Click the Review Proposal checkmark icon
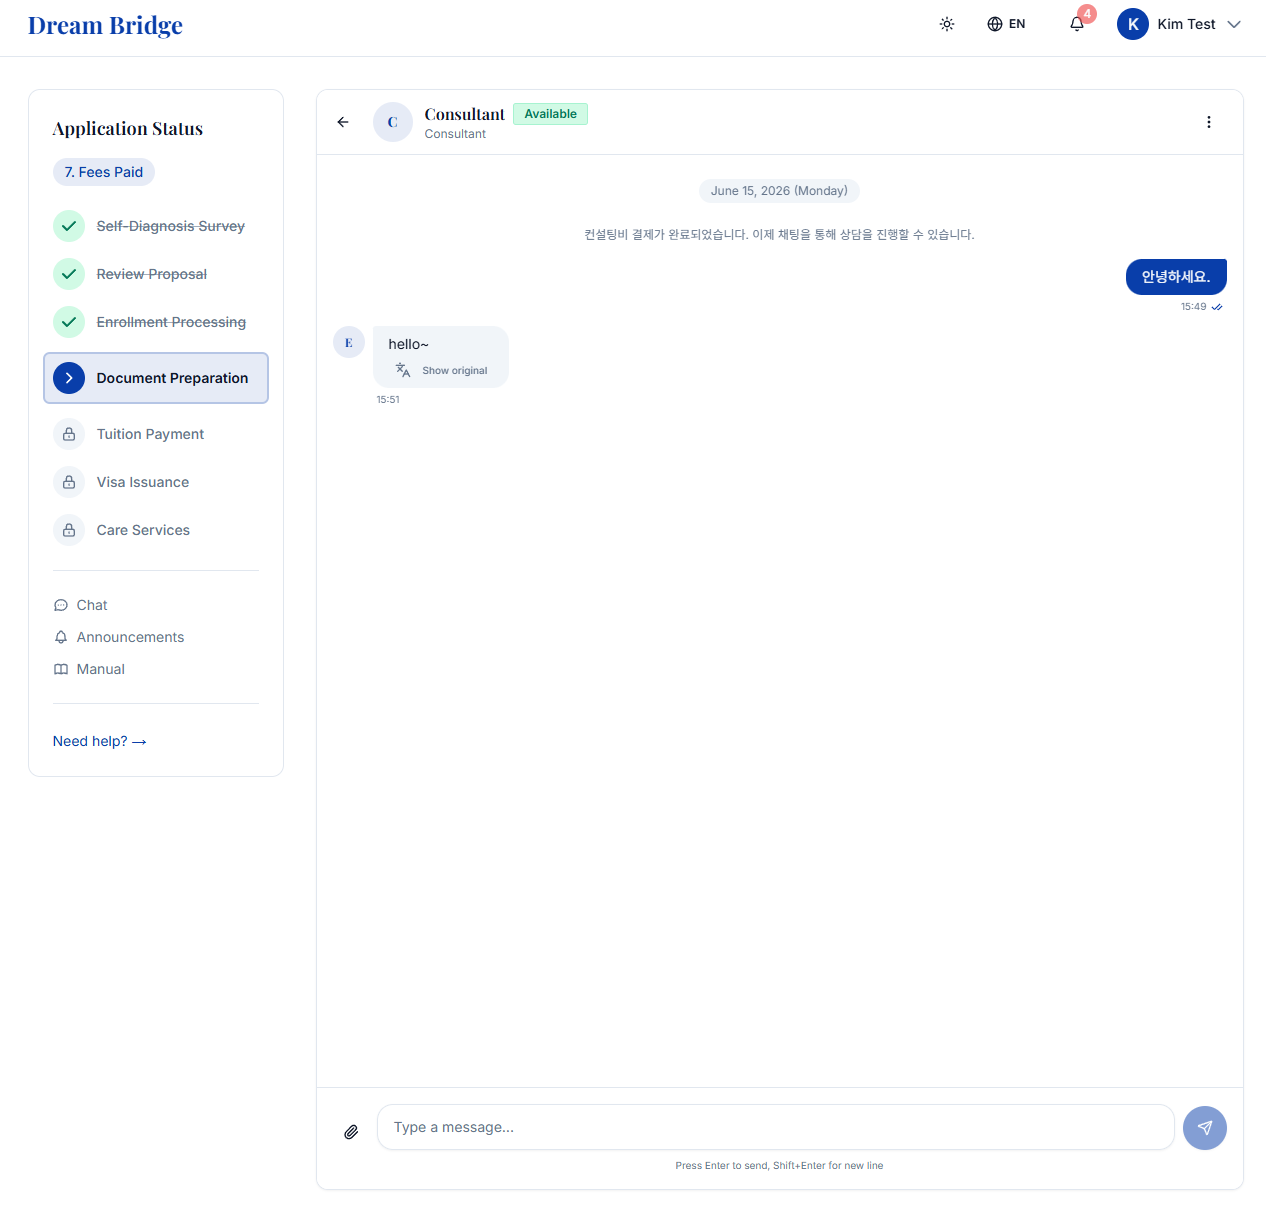1266x1205 pixels. pos(69,274)
